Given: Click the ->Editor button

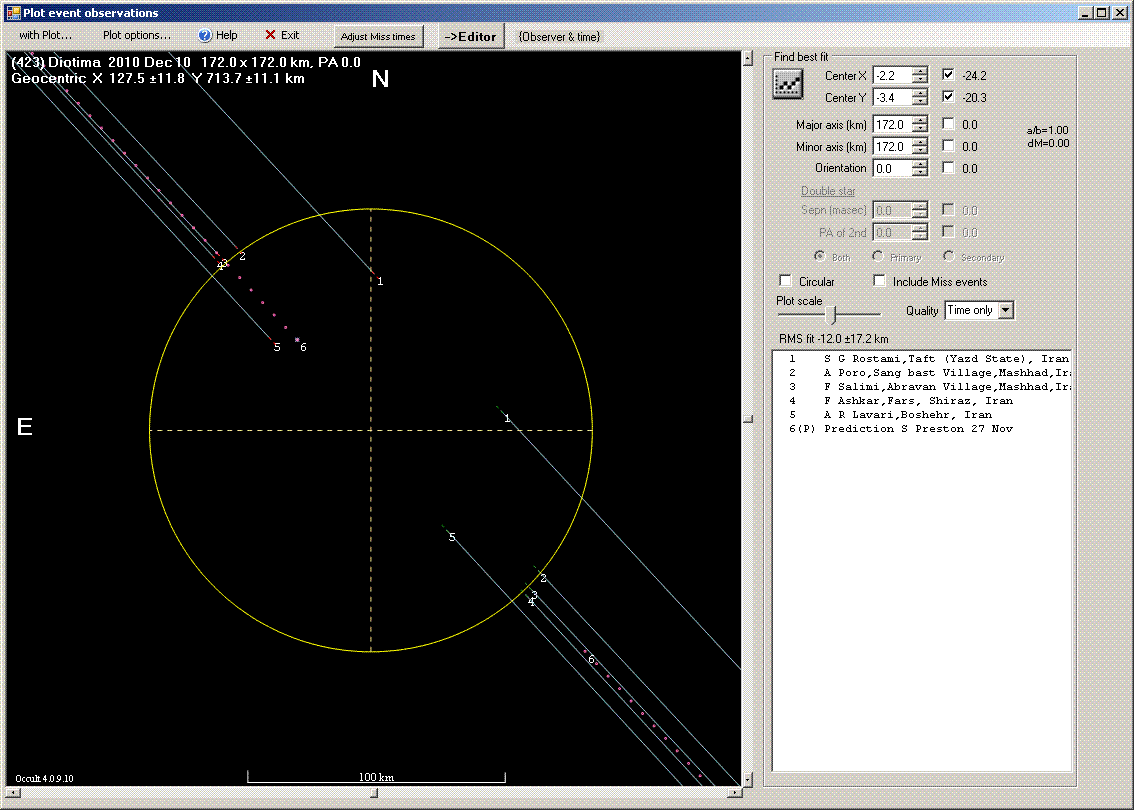Looking at the screenshot, I should click(x=471, y=36).
